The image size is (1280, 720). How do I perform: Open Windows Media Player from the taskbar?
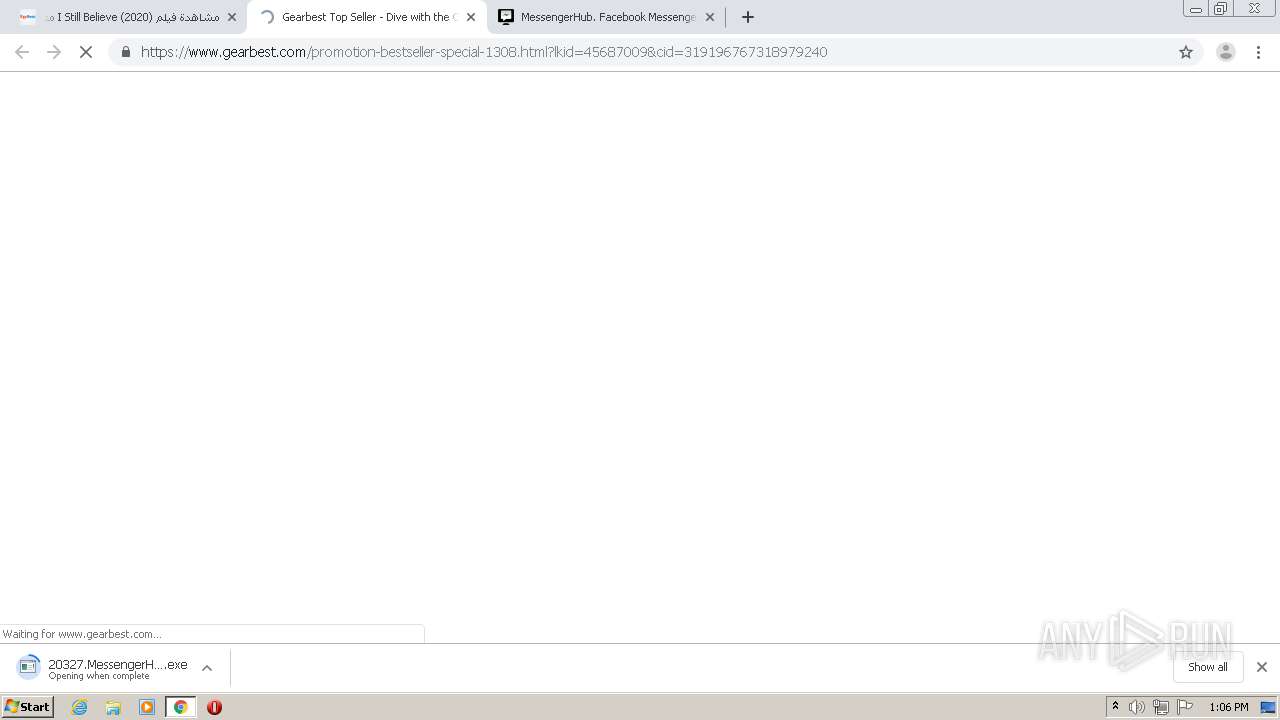(x=147, y=707)
